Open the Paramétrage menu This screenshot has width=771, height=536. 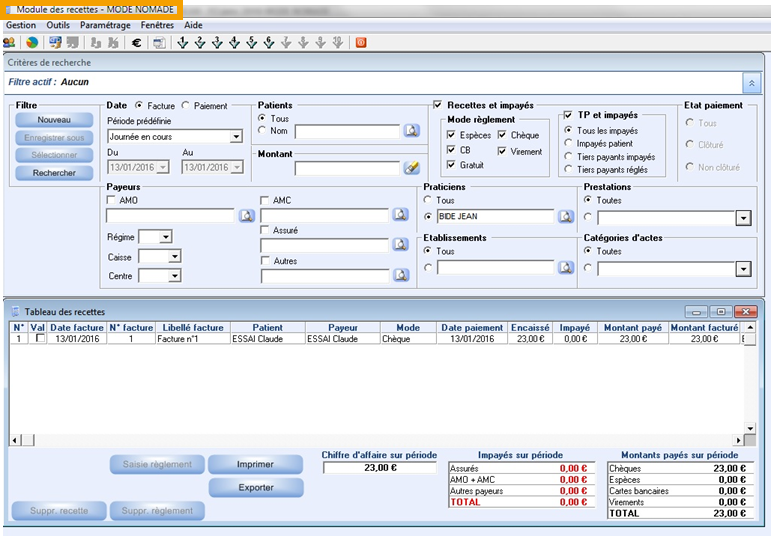[x=105, y=24]
